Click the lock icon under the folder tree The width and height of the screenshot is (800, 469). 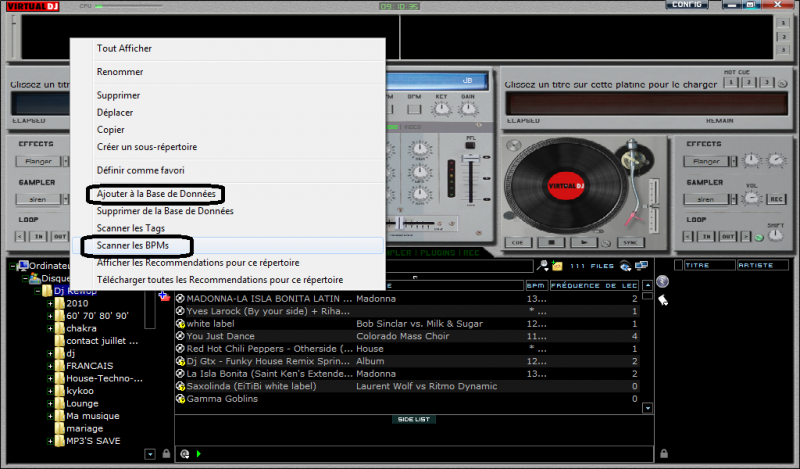164,454
